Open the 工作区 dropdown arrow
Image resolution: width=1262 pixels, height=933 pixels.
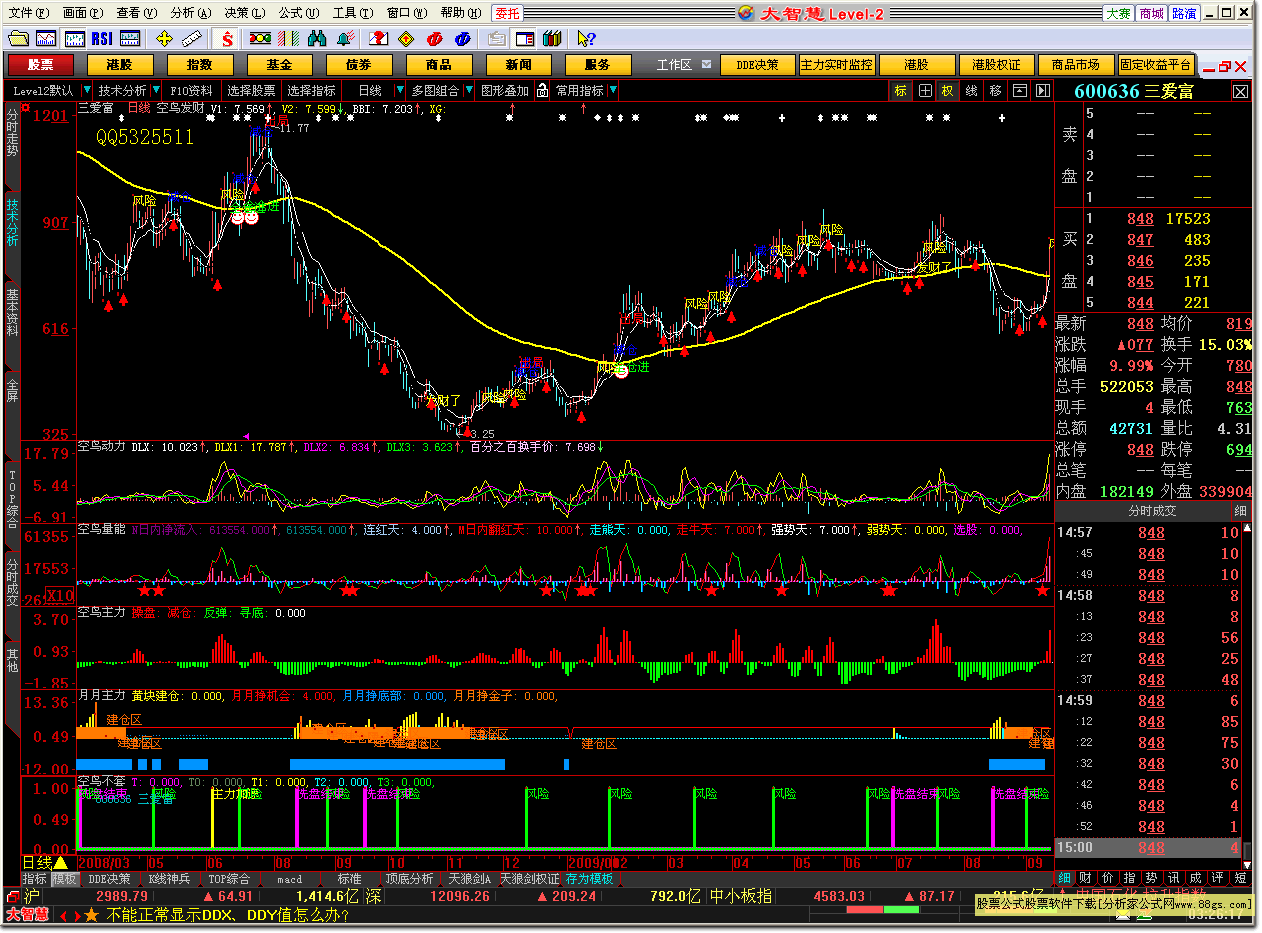706,64
